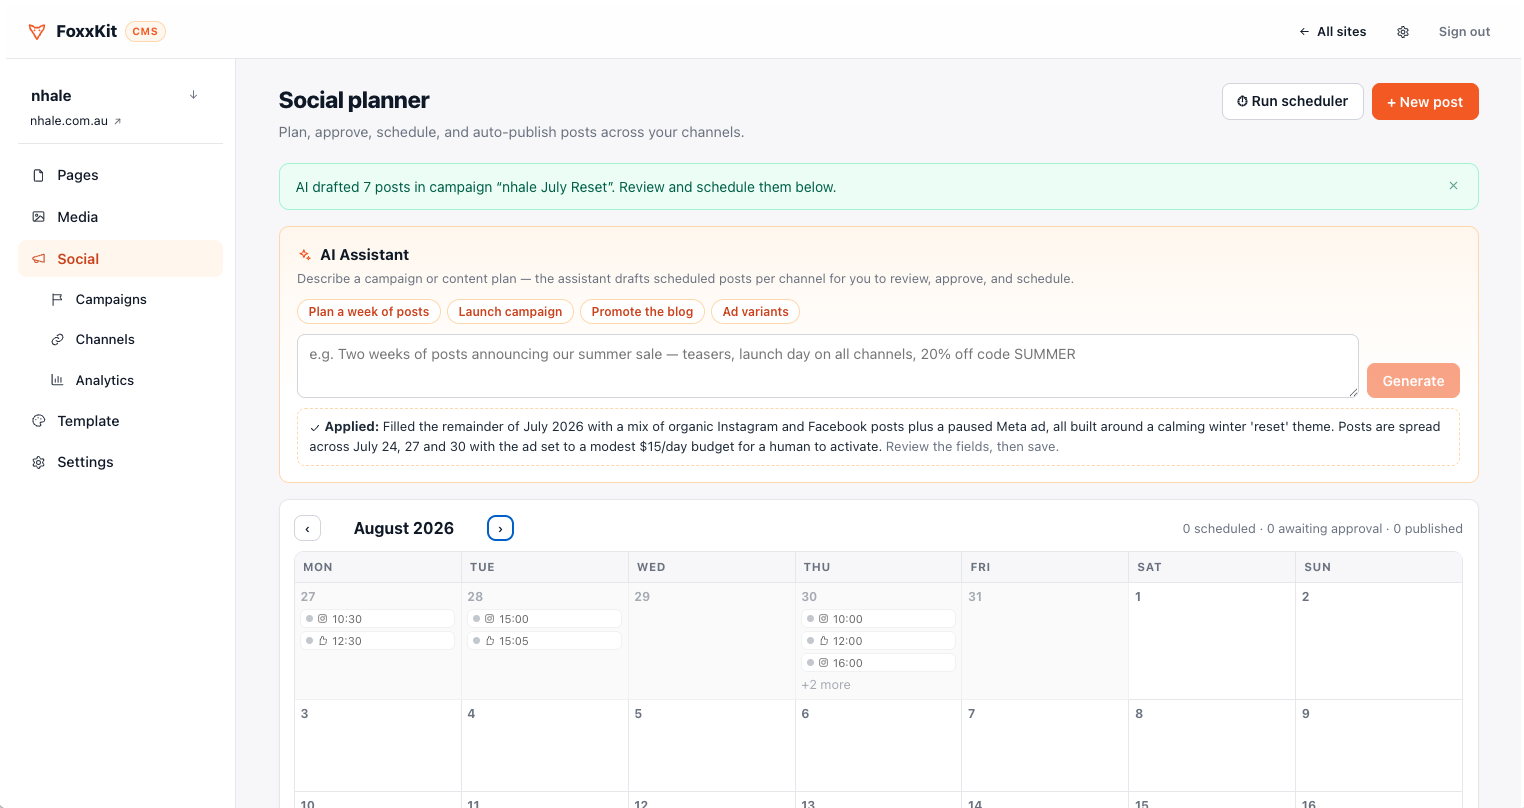Screen dimensions: 1524x808
Task: Open the 15:05 Facebook post on the 28th
Action: point(545,641)
